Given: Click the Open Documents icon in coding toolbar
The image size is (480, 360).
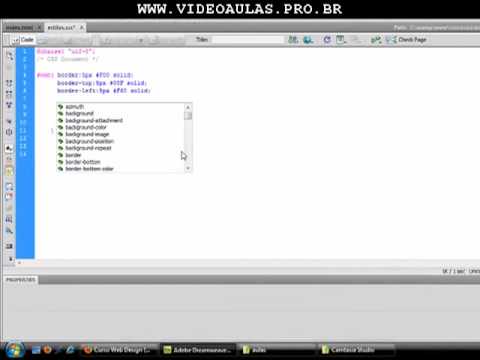Looking at the screenshot, I should pyautogui.click(x=9, y=56).
